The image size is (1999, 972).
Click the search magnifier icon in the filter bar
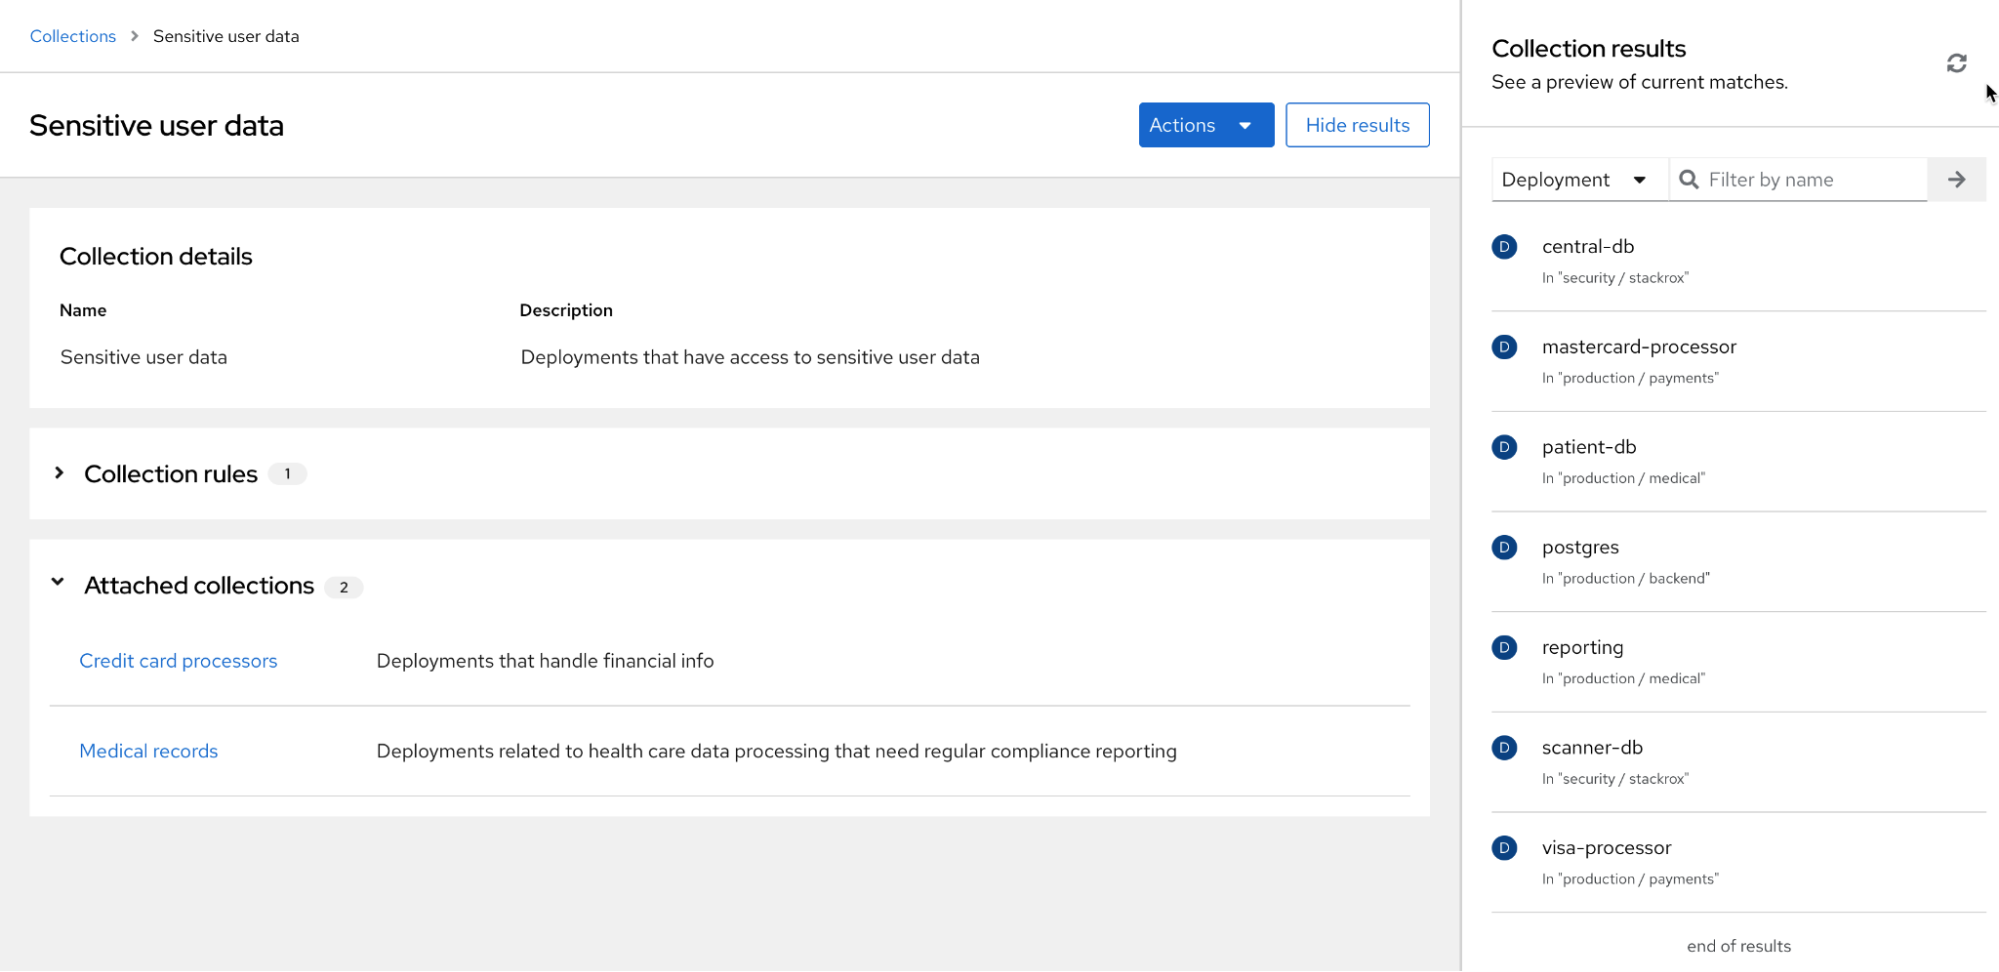click(x=1688, y=179)
